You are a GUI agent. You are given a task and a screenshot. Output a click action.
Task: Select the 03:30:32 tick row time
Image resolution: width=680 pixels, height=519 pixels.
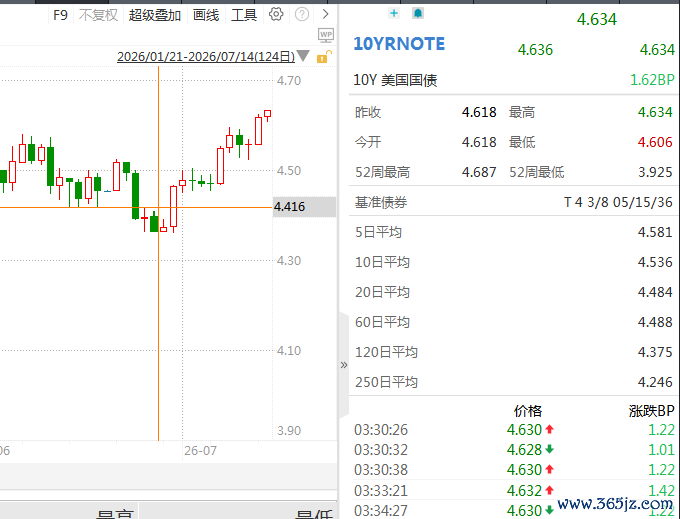381,450
